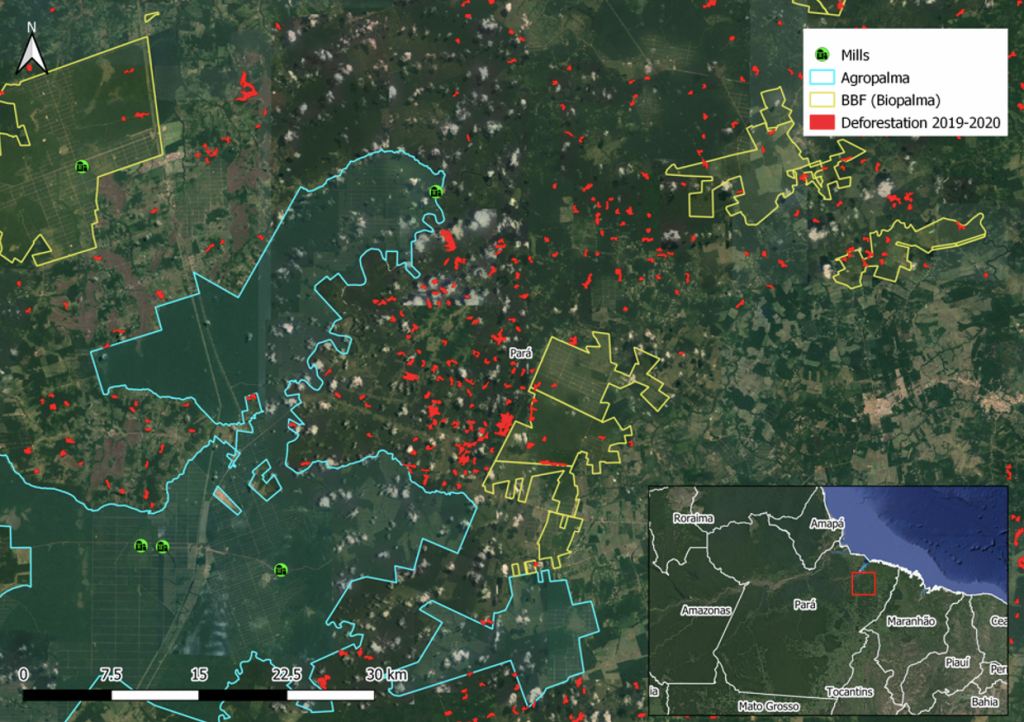Click the left icon of the paired mills
Viewport: 1024px width, 722px height.
click(141, 546)
